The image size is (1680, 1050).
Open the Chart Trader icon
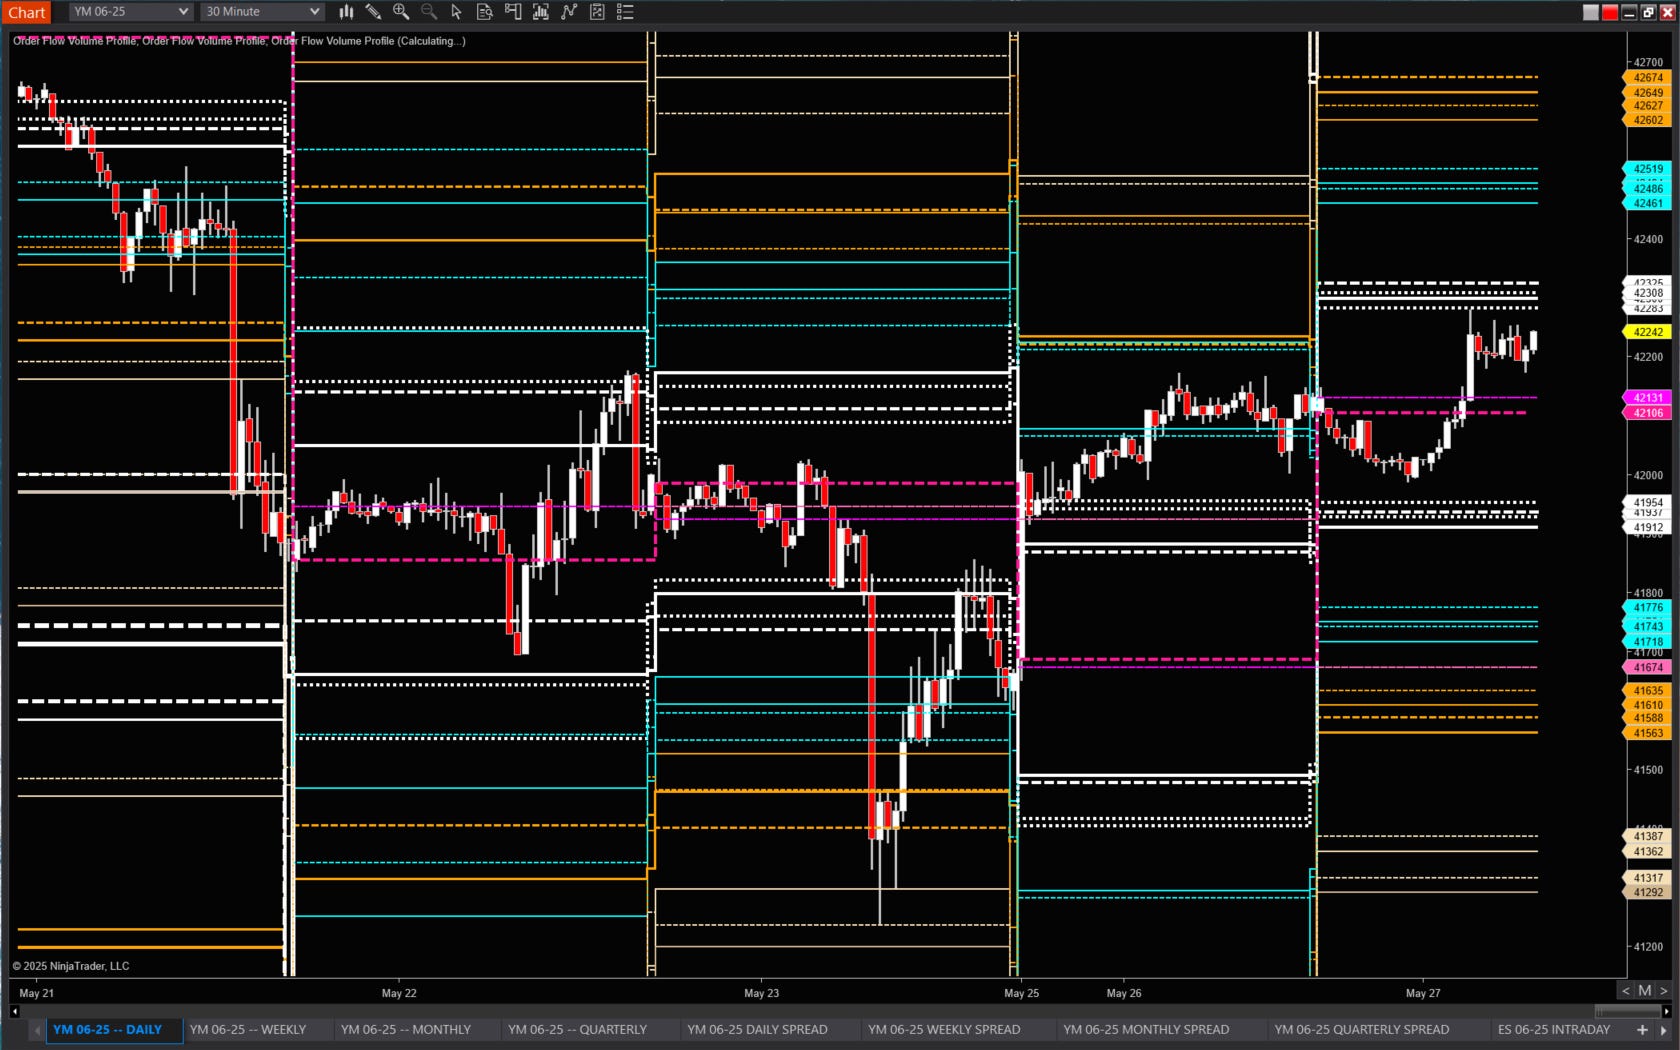click(513, 12)
